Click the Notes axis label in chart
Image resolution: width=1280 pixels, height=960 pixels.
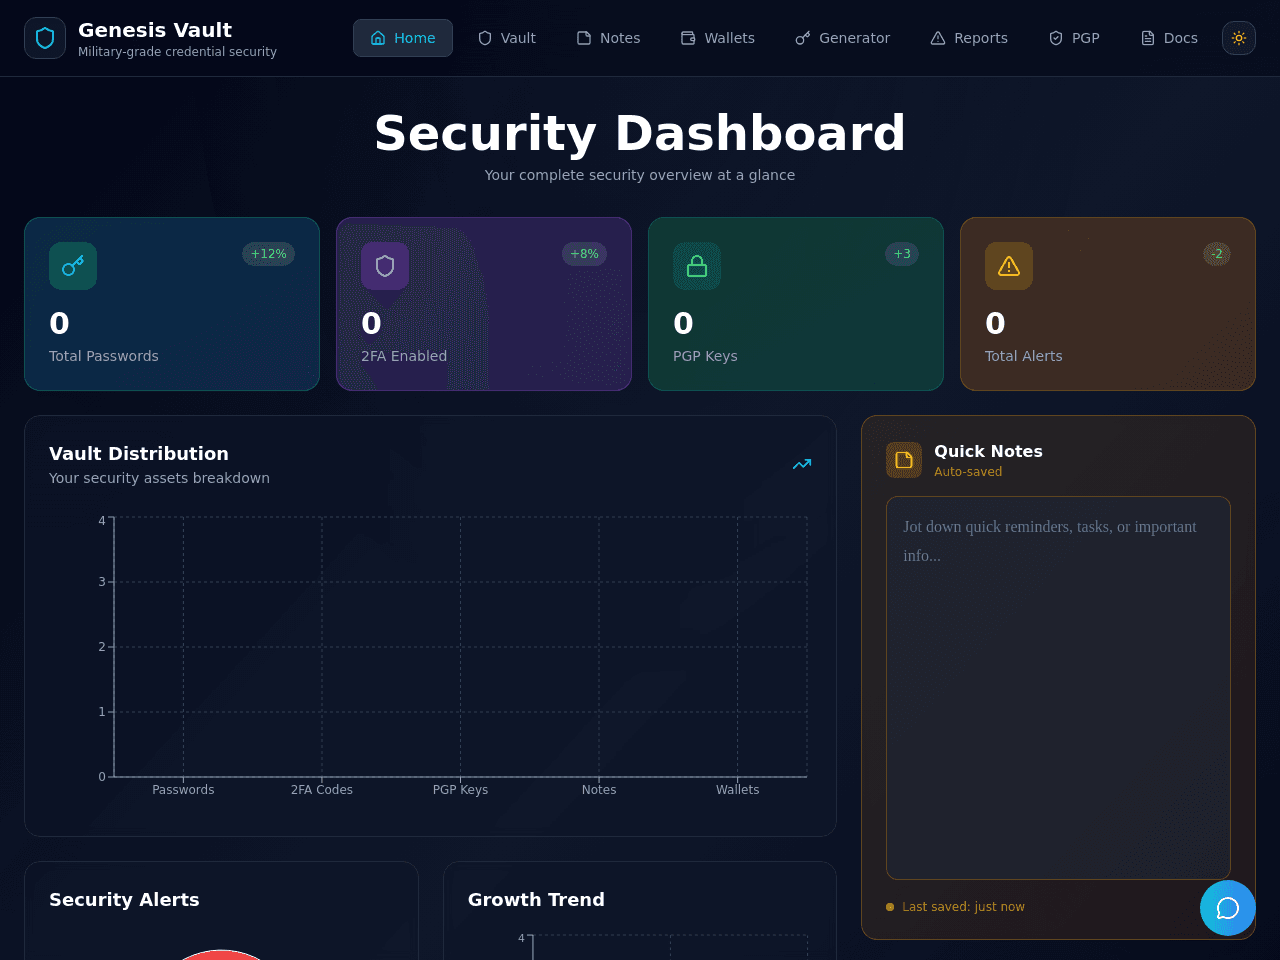[599, 790]
